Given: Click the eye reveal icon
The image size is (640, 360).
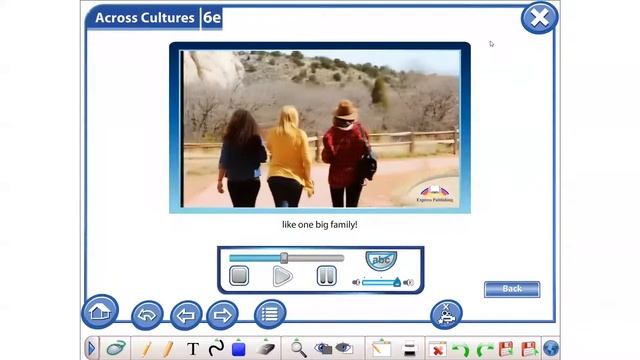Looking at the screenshot, I should (x=344, y=348).
